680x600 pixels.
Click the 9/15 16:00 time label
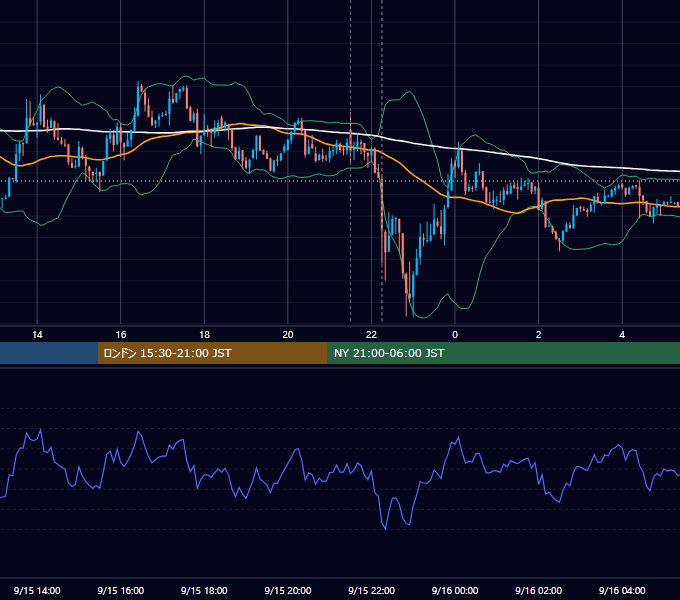[x=121, y=590]
